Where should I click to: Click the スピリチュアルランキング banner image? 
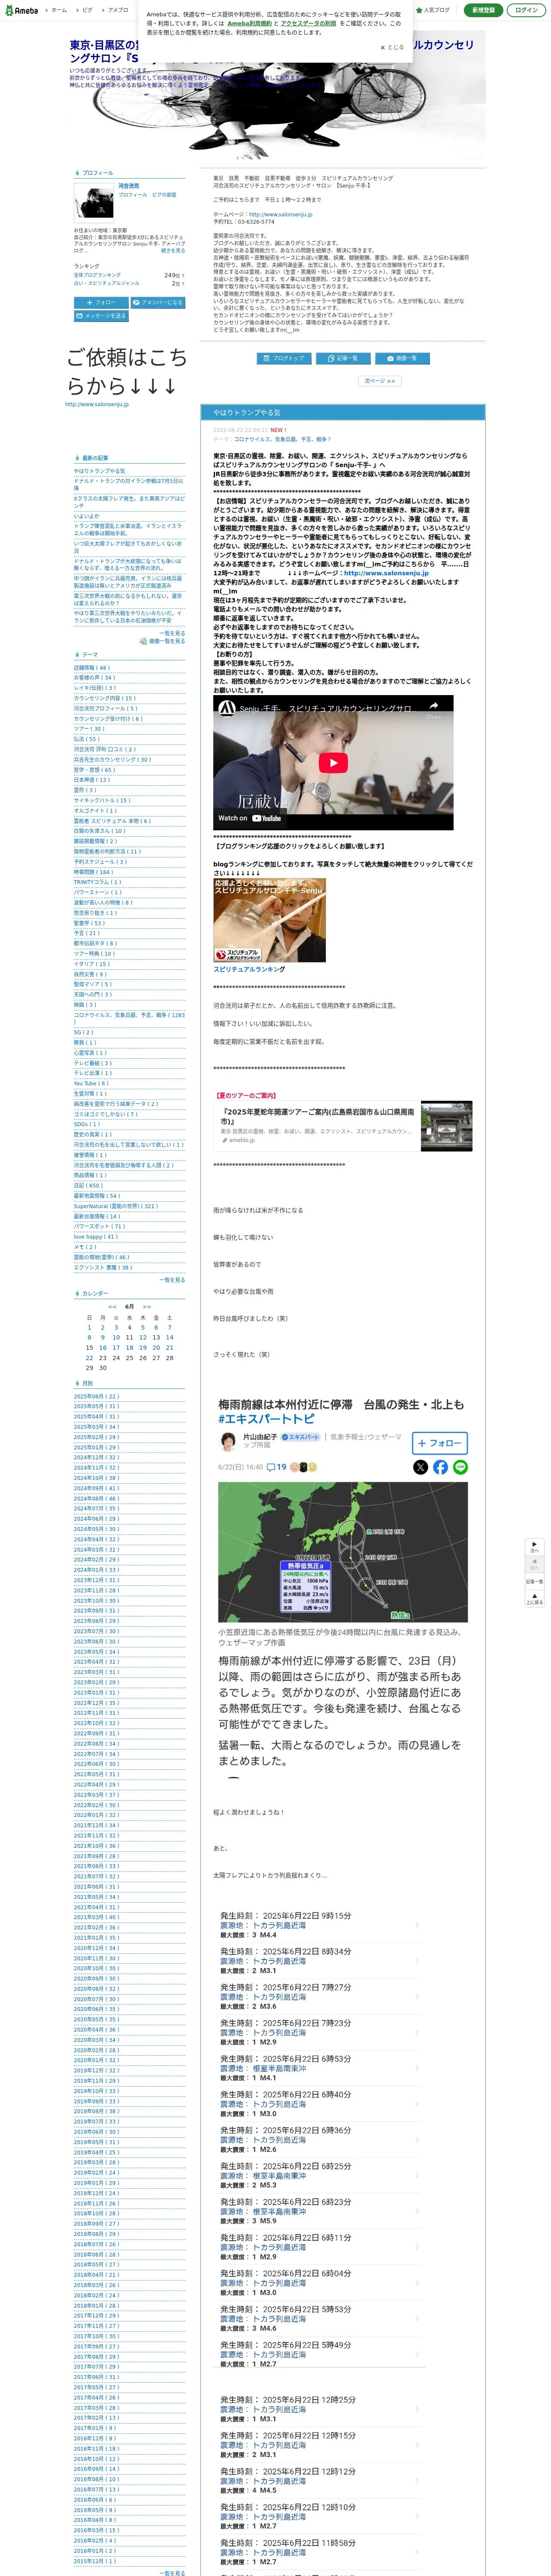click(x=269, y=920)
